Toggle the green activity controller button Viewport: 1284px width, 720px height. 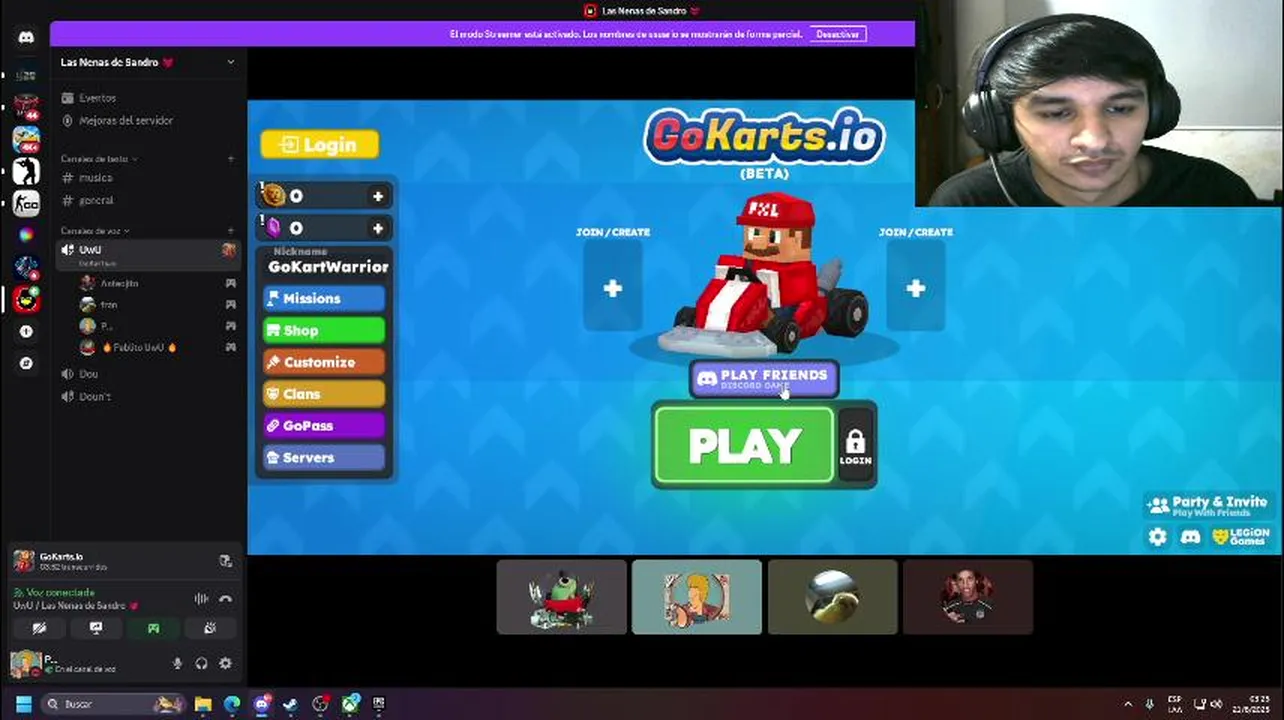[x=153, y=628]
